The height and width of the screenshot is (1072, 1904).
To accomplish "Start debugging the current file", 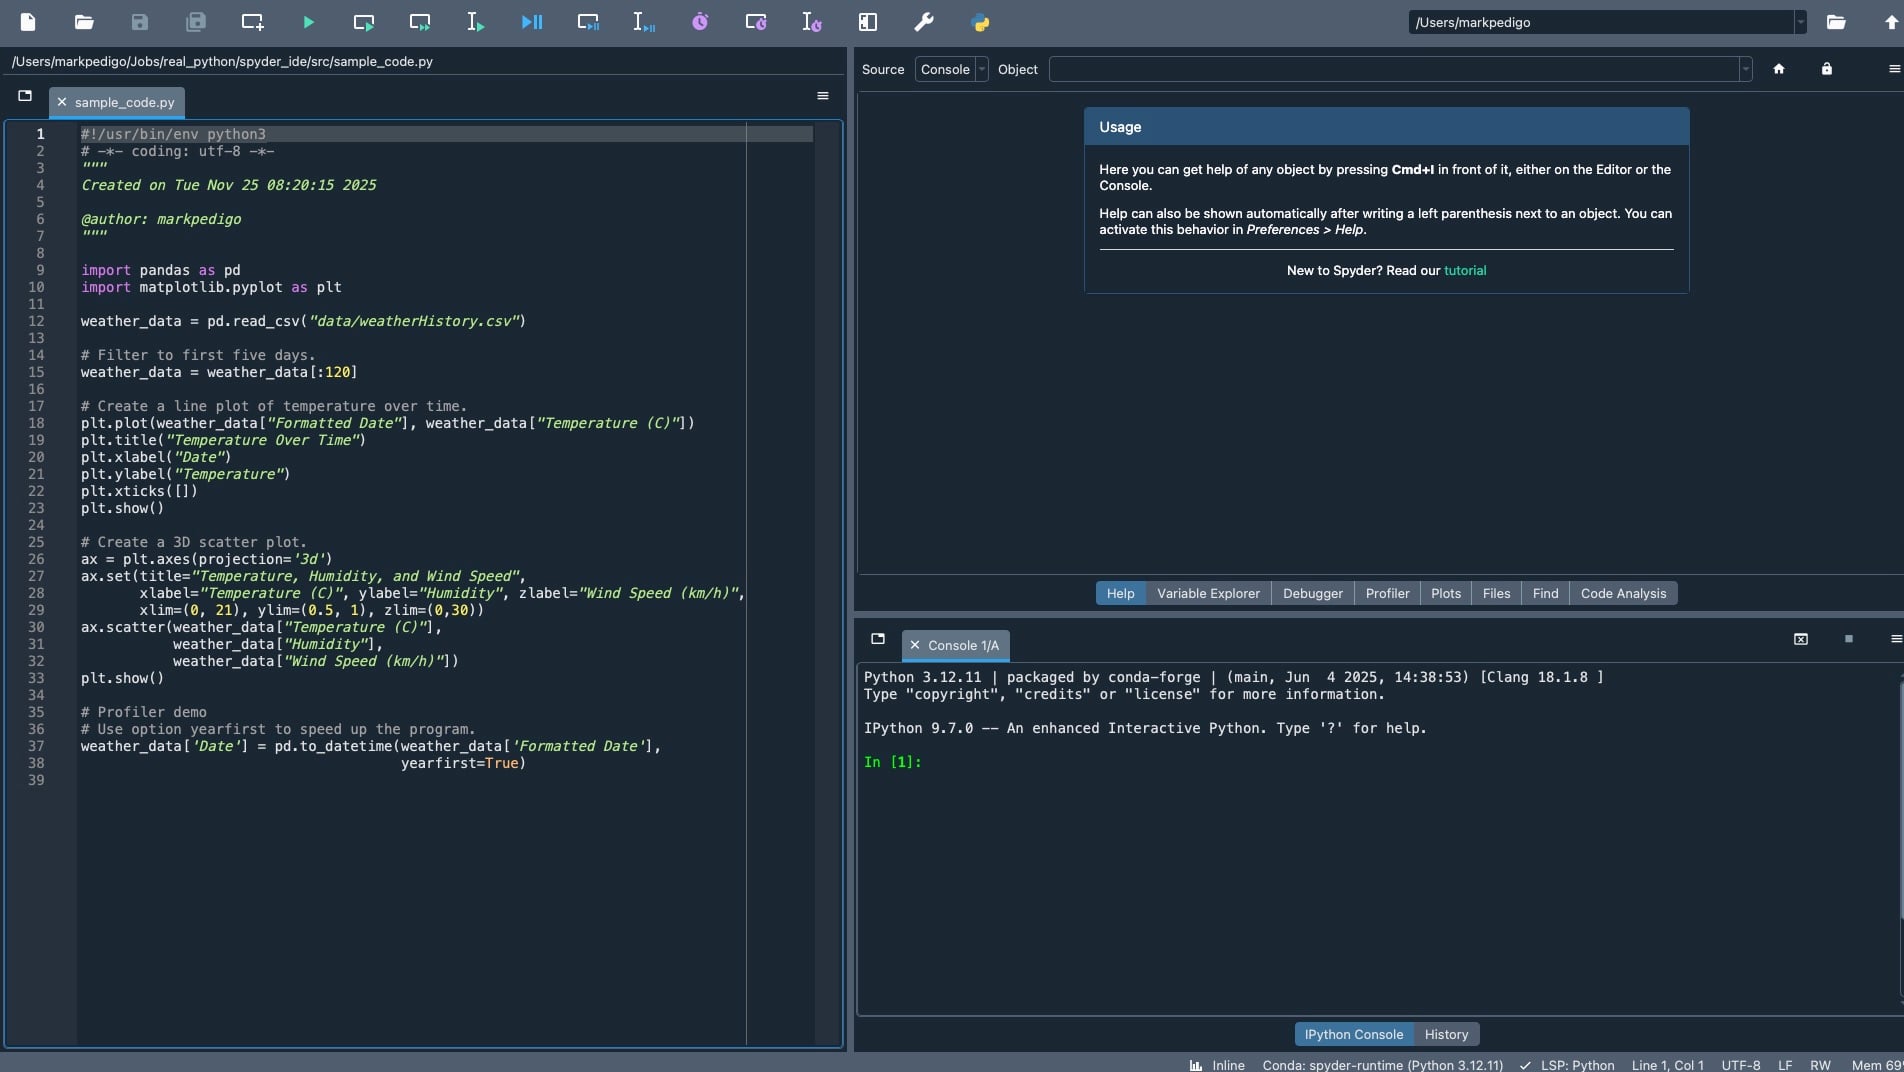I will (531, 22).
